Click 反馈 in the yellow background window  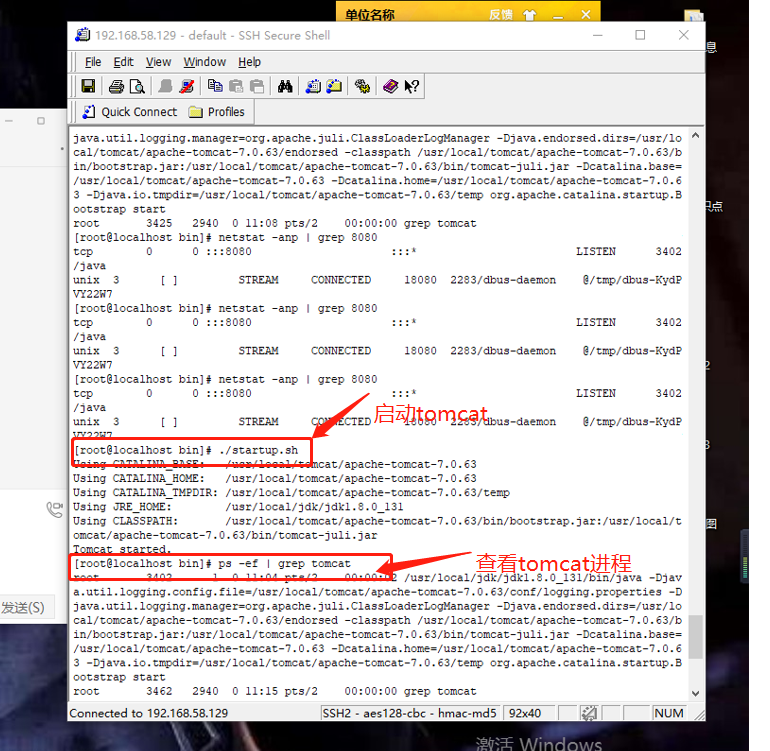tap(500, 15)
